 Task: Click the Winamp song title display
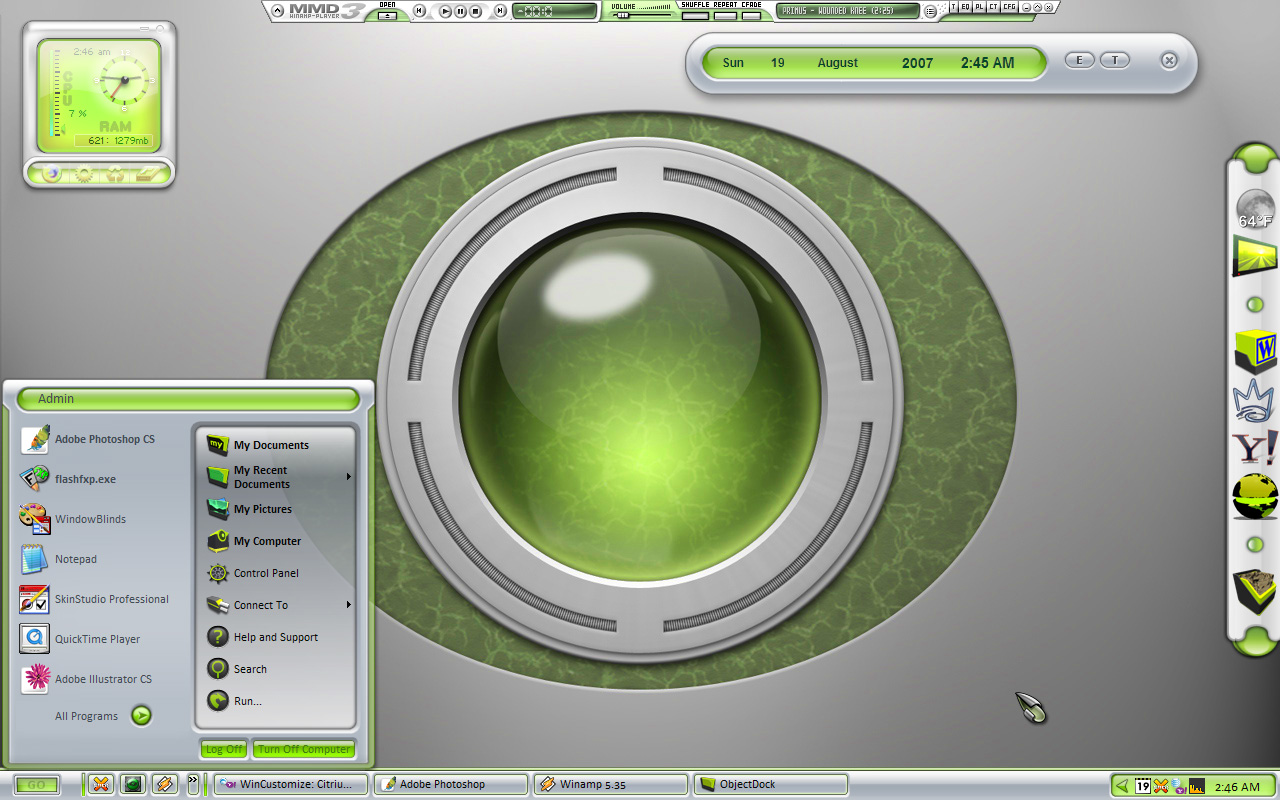[848, 11]
